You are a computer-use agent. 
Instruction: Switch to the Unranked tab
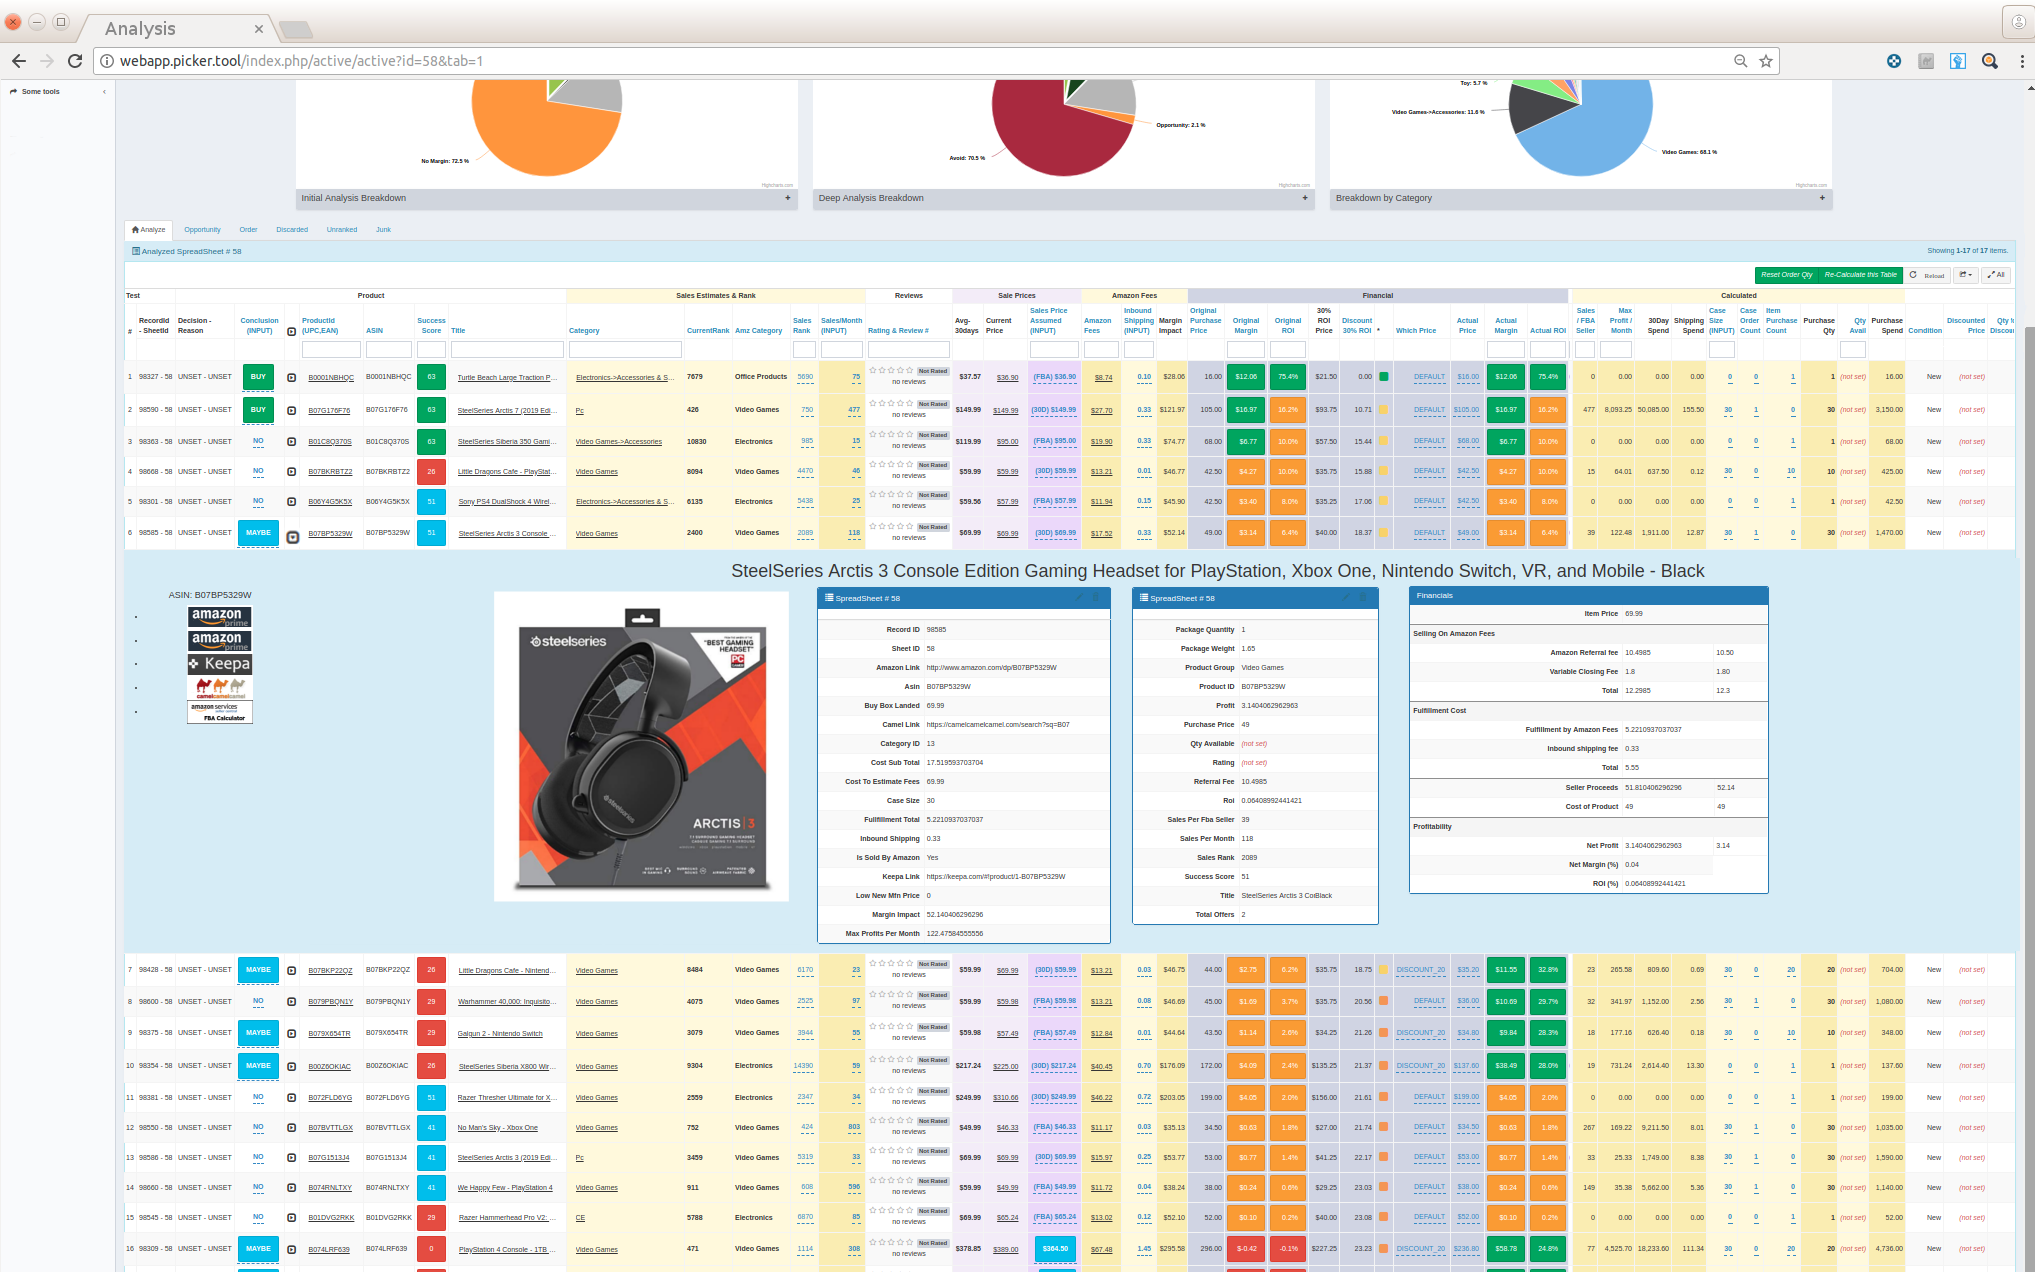click(342, 230)
